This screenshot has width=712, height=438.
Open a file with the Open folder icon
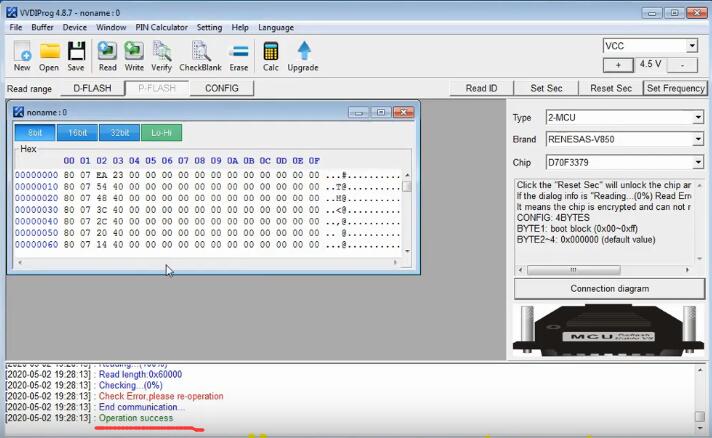pos(49,56)
